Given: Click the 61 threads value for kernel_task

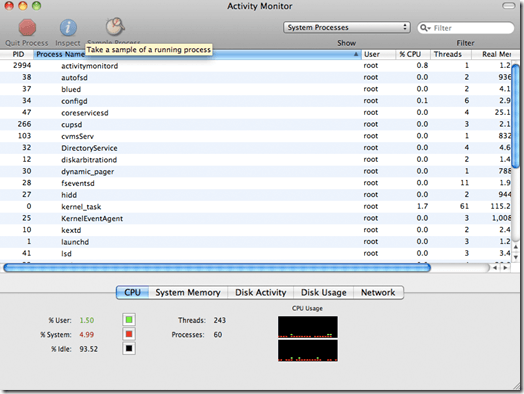Looking at the screenshot, I should tap(464, 206).
